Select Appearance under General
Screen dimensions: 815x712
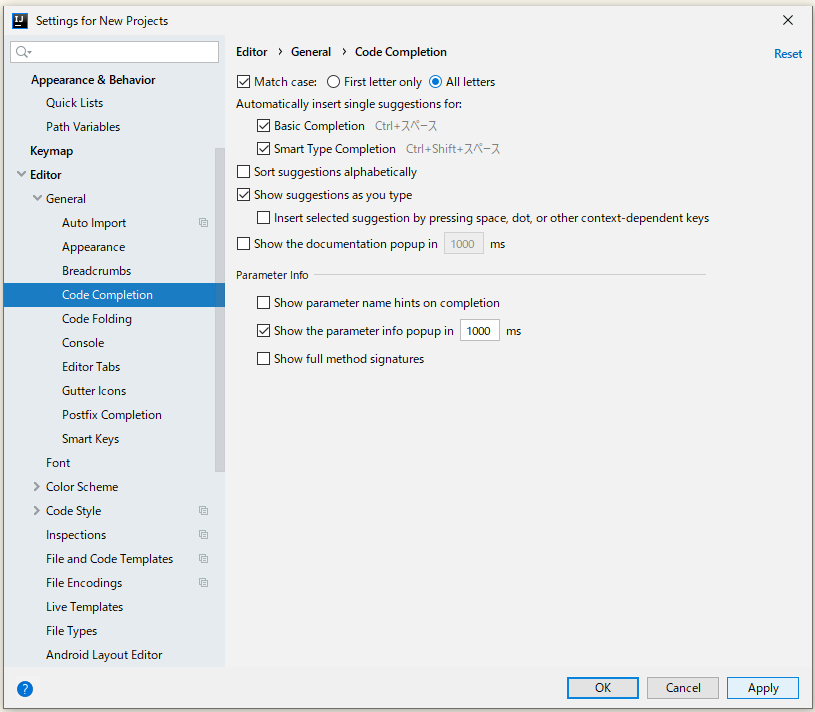point(94,247)
